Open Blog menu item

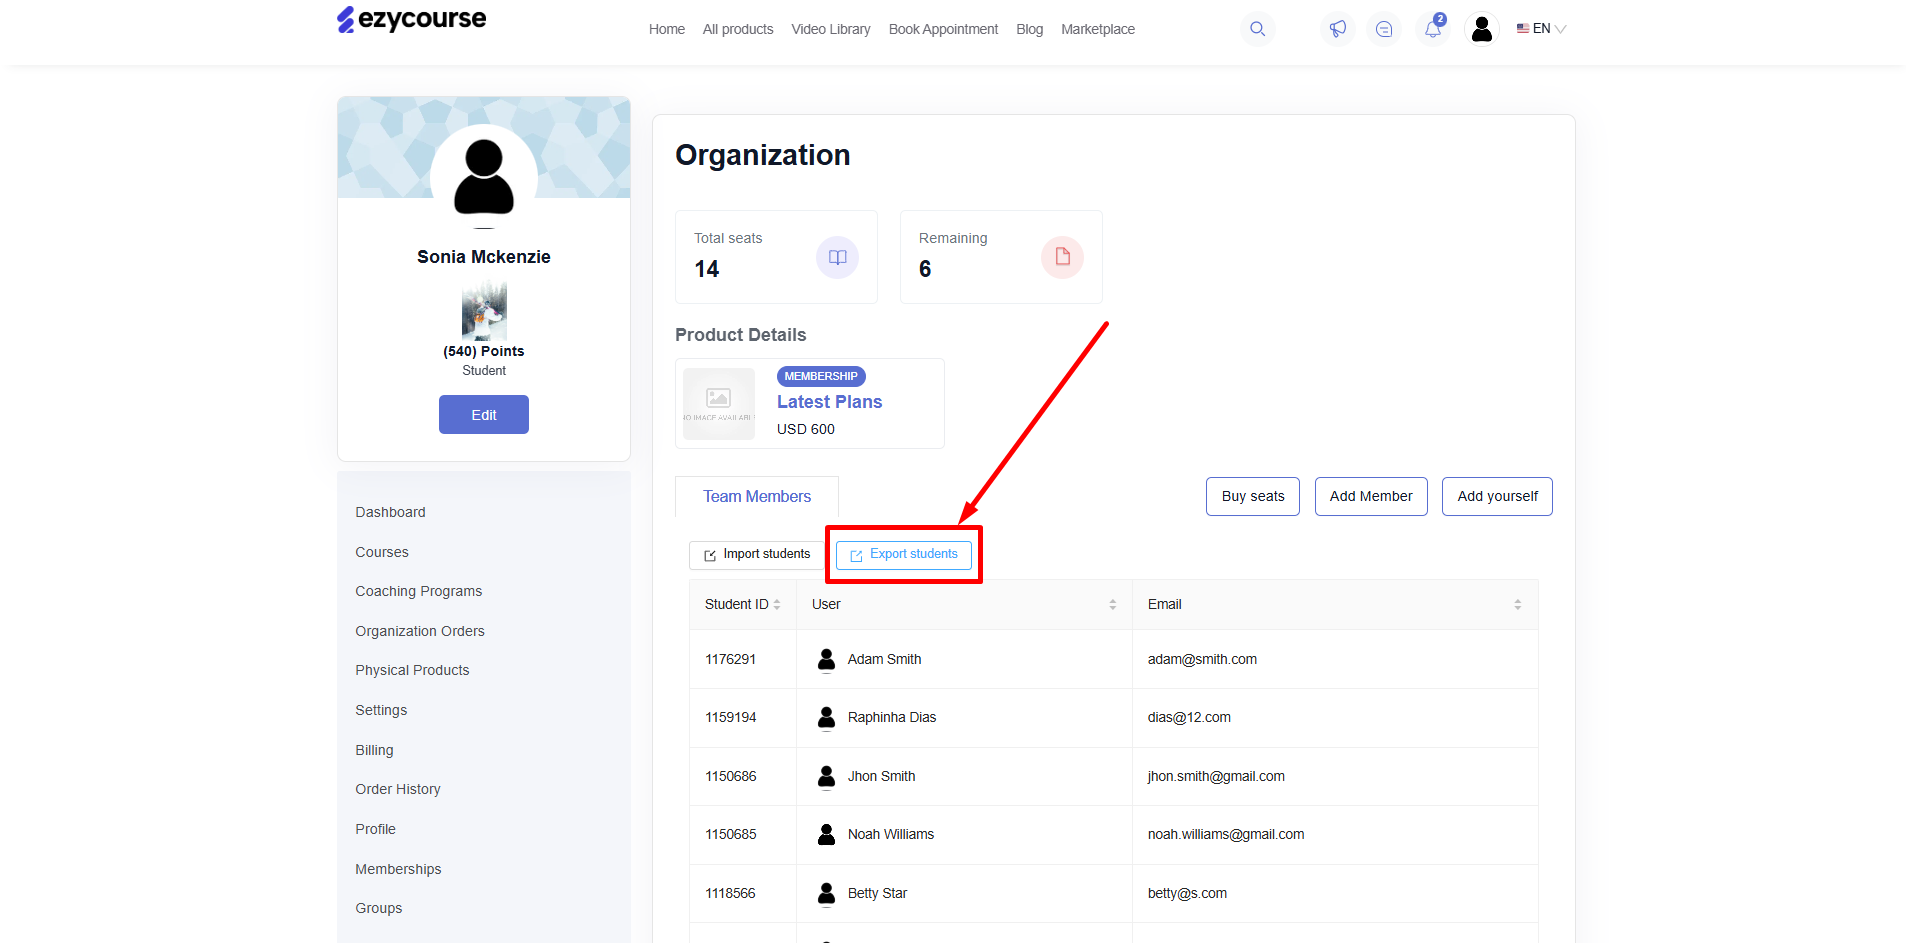pyautogui.click(x=1029, y=29)
